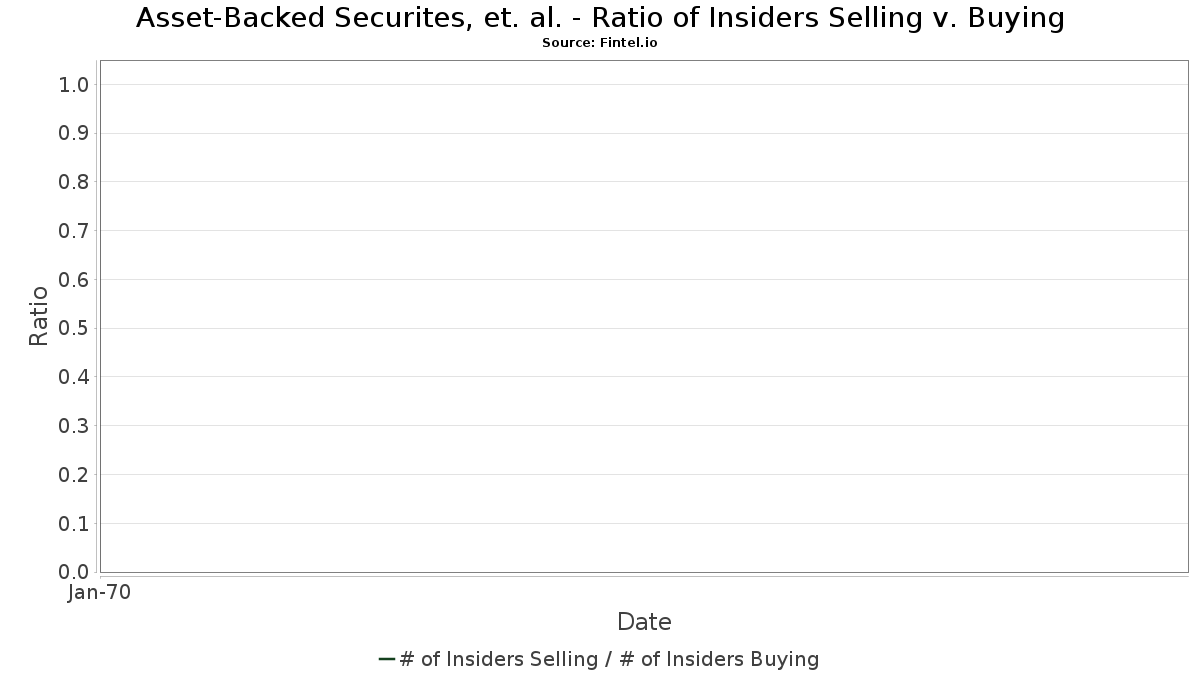Image resolution: width=1200 pixels, height=675 pixels.
Task: Click the 0.4 y-axis tick label
Action: click(x=75, y=377)
